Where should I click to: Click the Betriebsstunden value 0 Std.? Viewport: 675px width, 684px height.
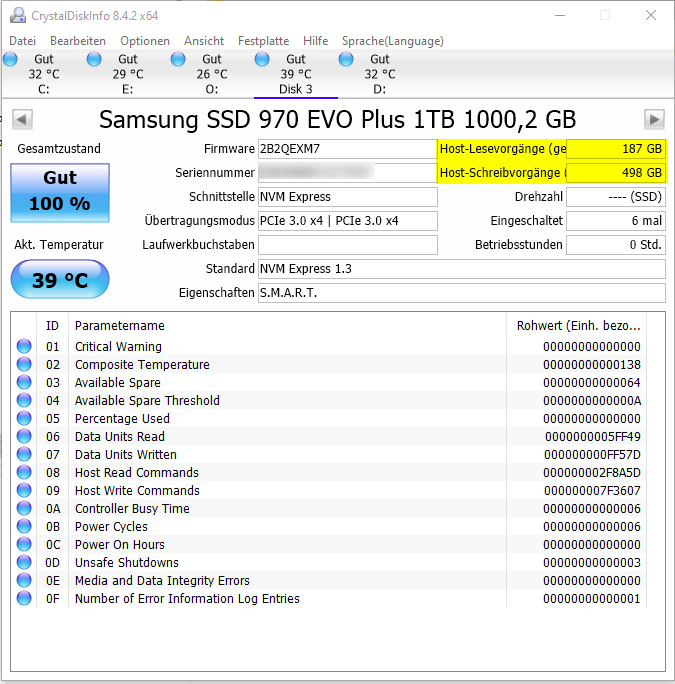616,245
